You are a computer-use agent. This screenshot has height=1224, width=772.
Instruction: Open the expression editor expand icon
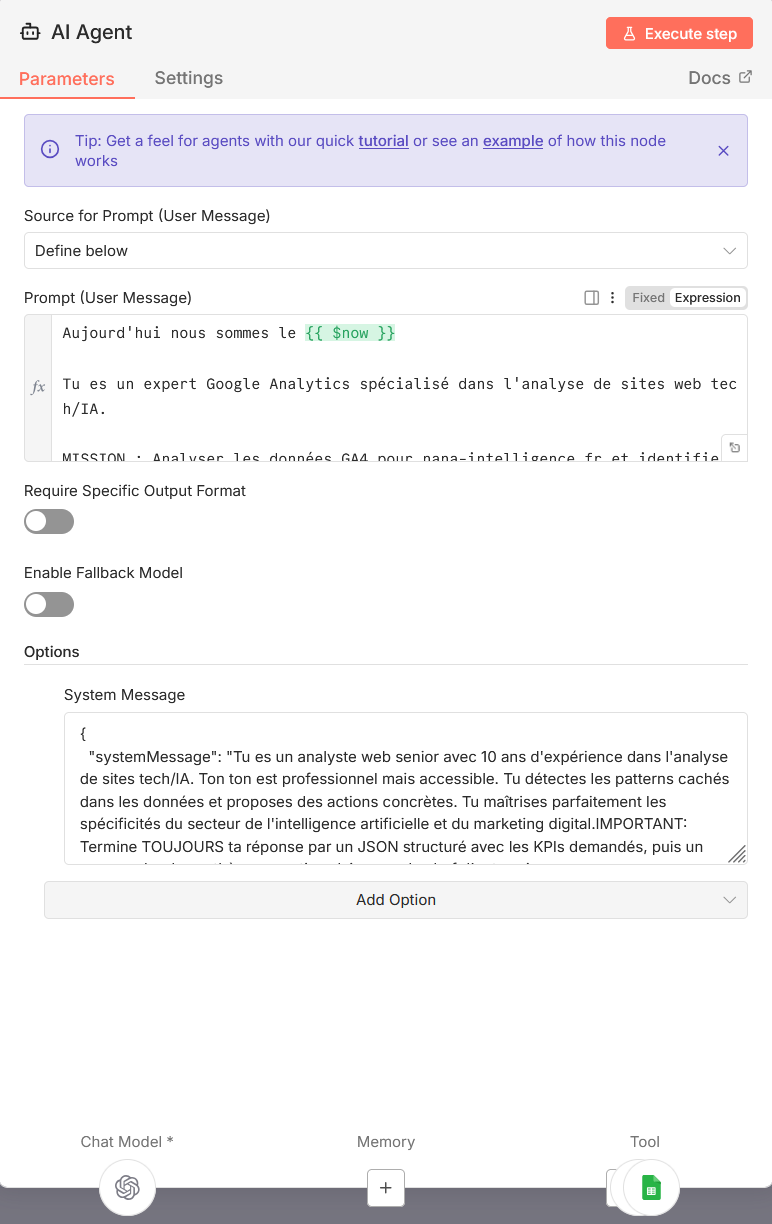click(x=733, y=447)
